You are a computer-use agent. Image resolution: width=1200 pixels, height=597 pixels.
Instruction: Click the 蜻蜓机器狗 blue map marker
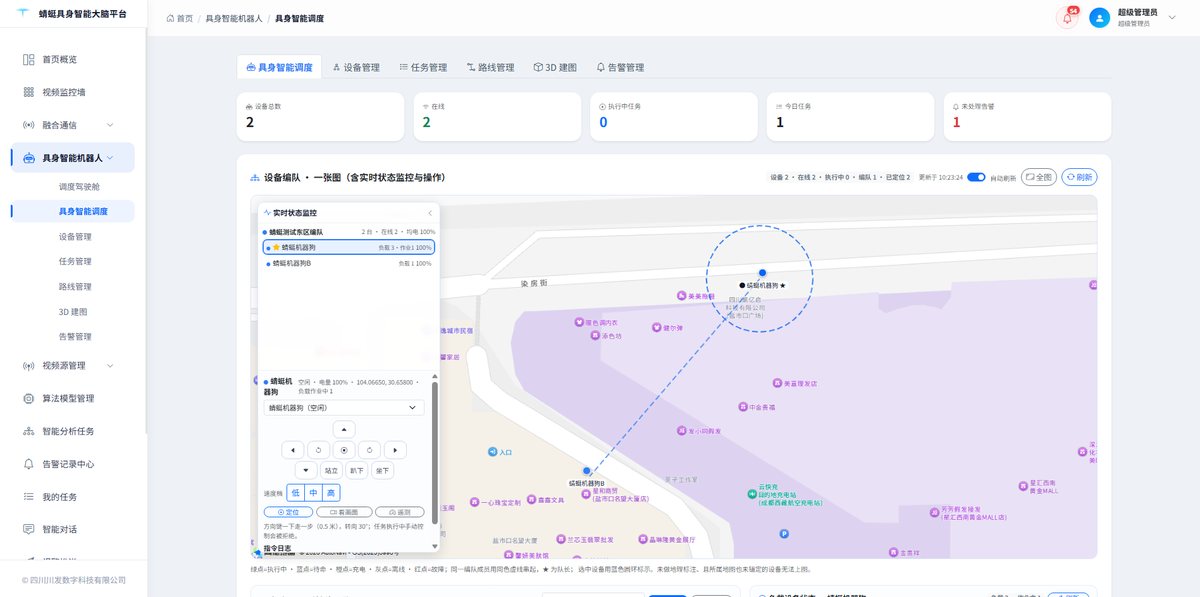click(x=762, y=272)
